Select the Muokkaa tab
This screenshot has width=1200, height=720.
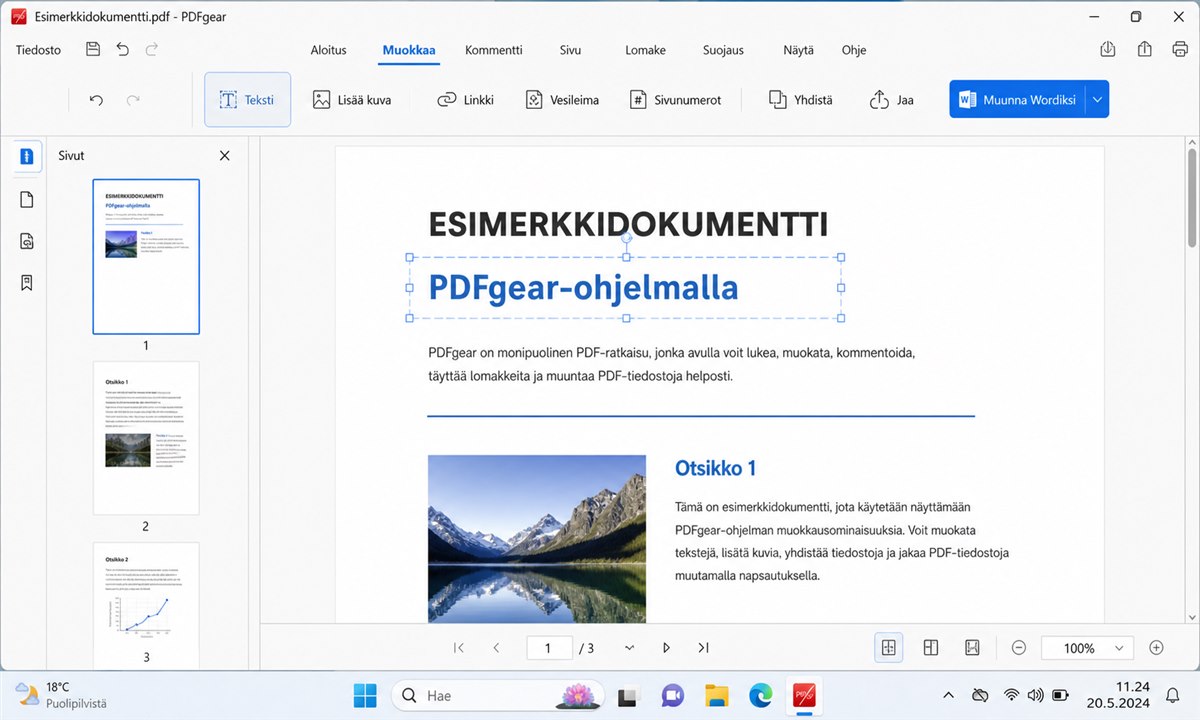408,50
